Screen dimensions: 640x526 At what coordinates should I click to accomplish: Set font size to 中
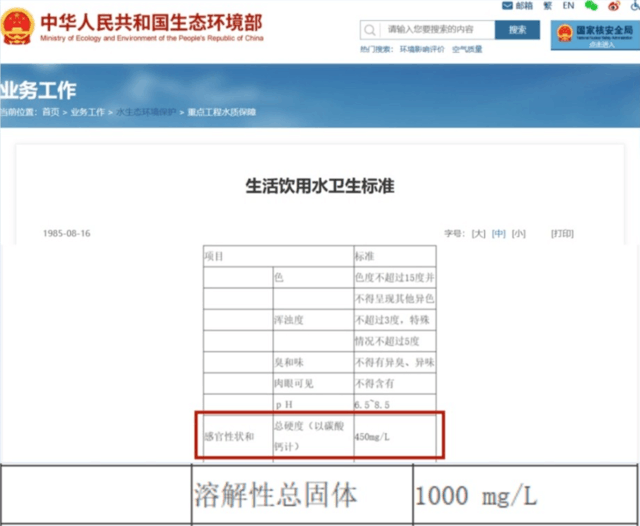(498, 233)
